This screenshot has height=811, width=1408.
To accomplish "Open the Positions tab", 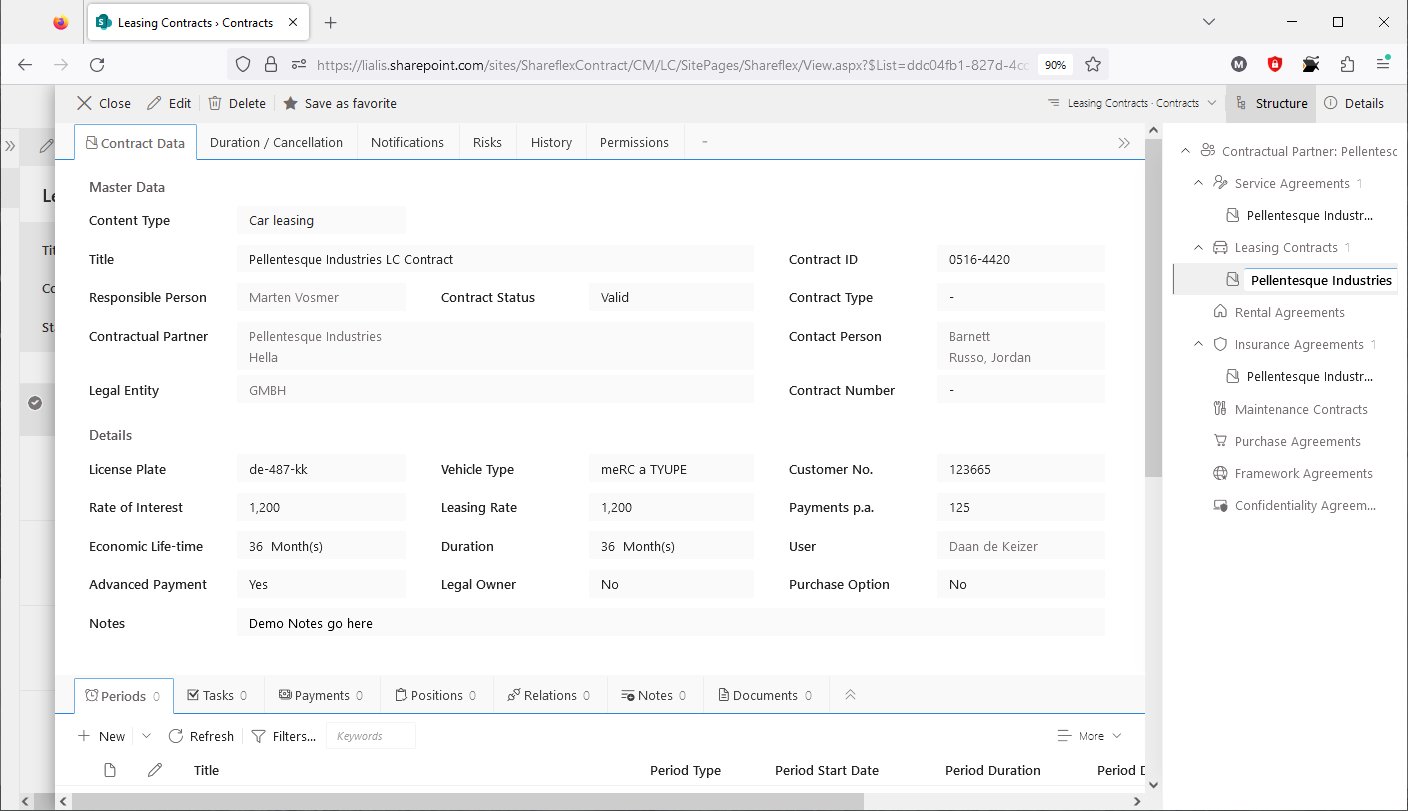I will (x=437, y=695).
